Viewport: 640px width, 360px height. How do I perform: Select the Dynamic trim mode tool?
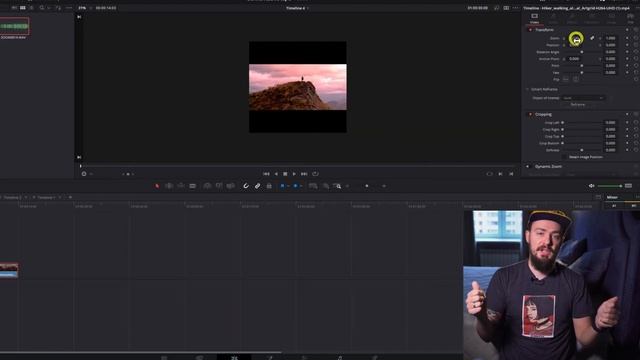point(181,186)
